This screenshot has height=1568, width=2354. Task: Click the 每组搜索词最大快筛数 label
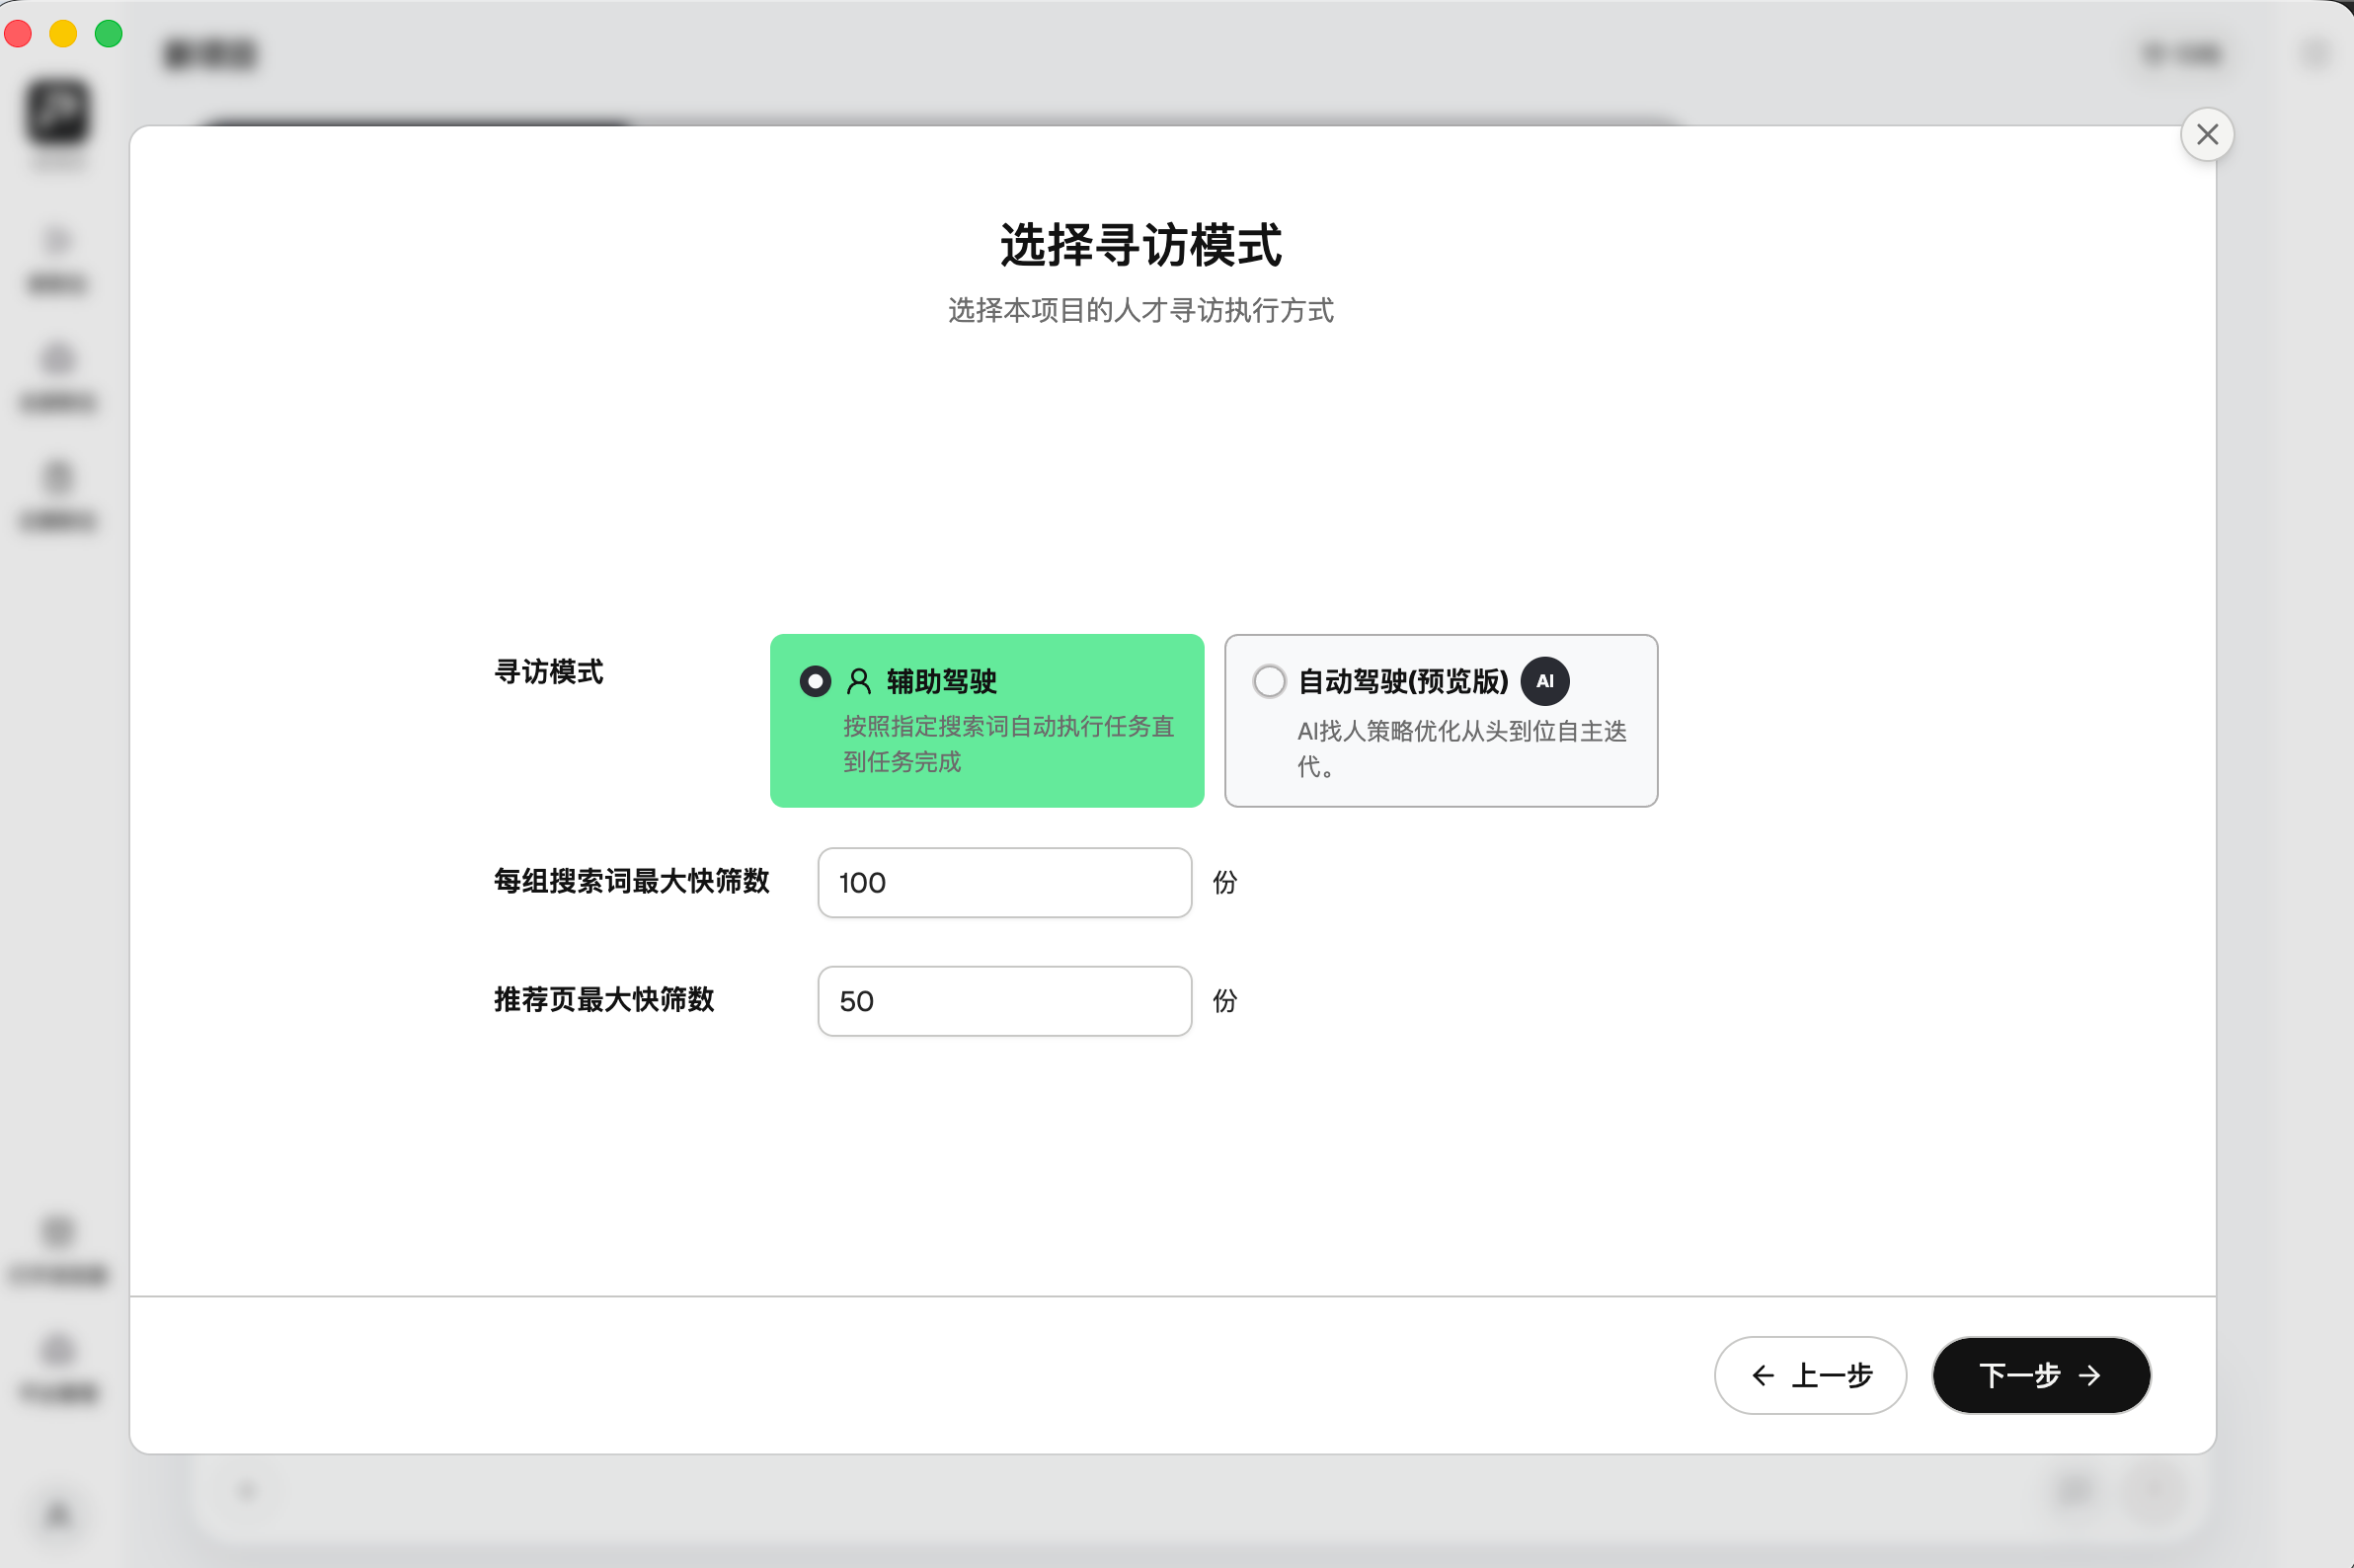tap(631, 881)
